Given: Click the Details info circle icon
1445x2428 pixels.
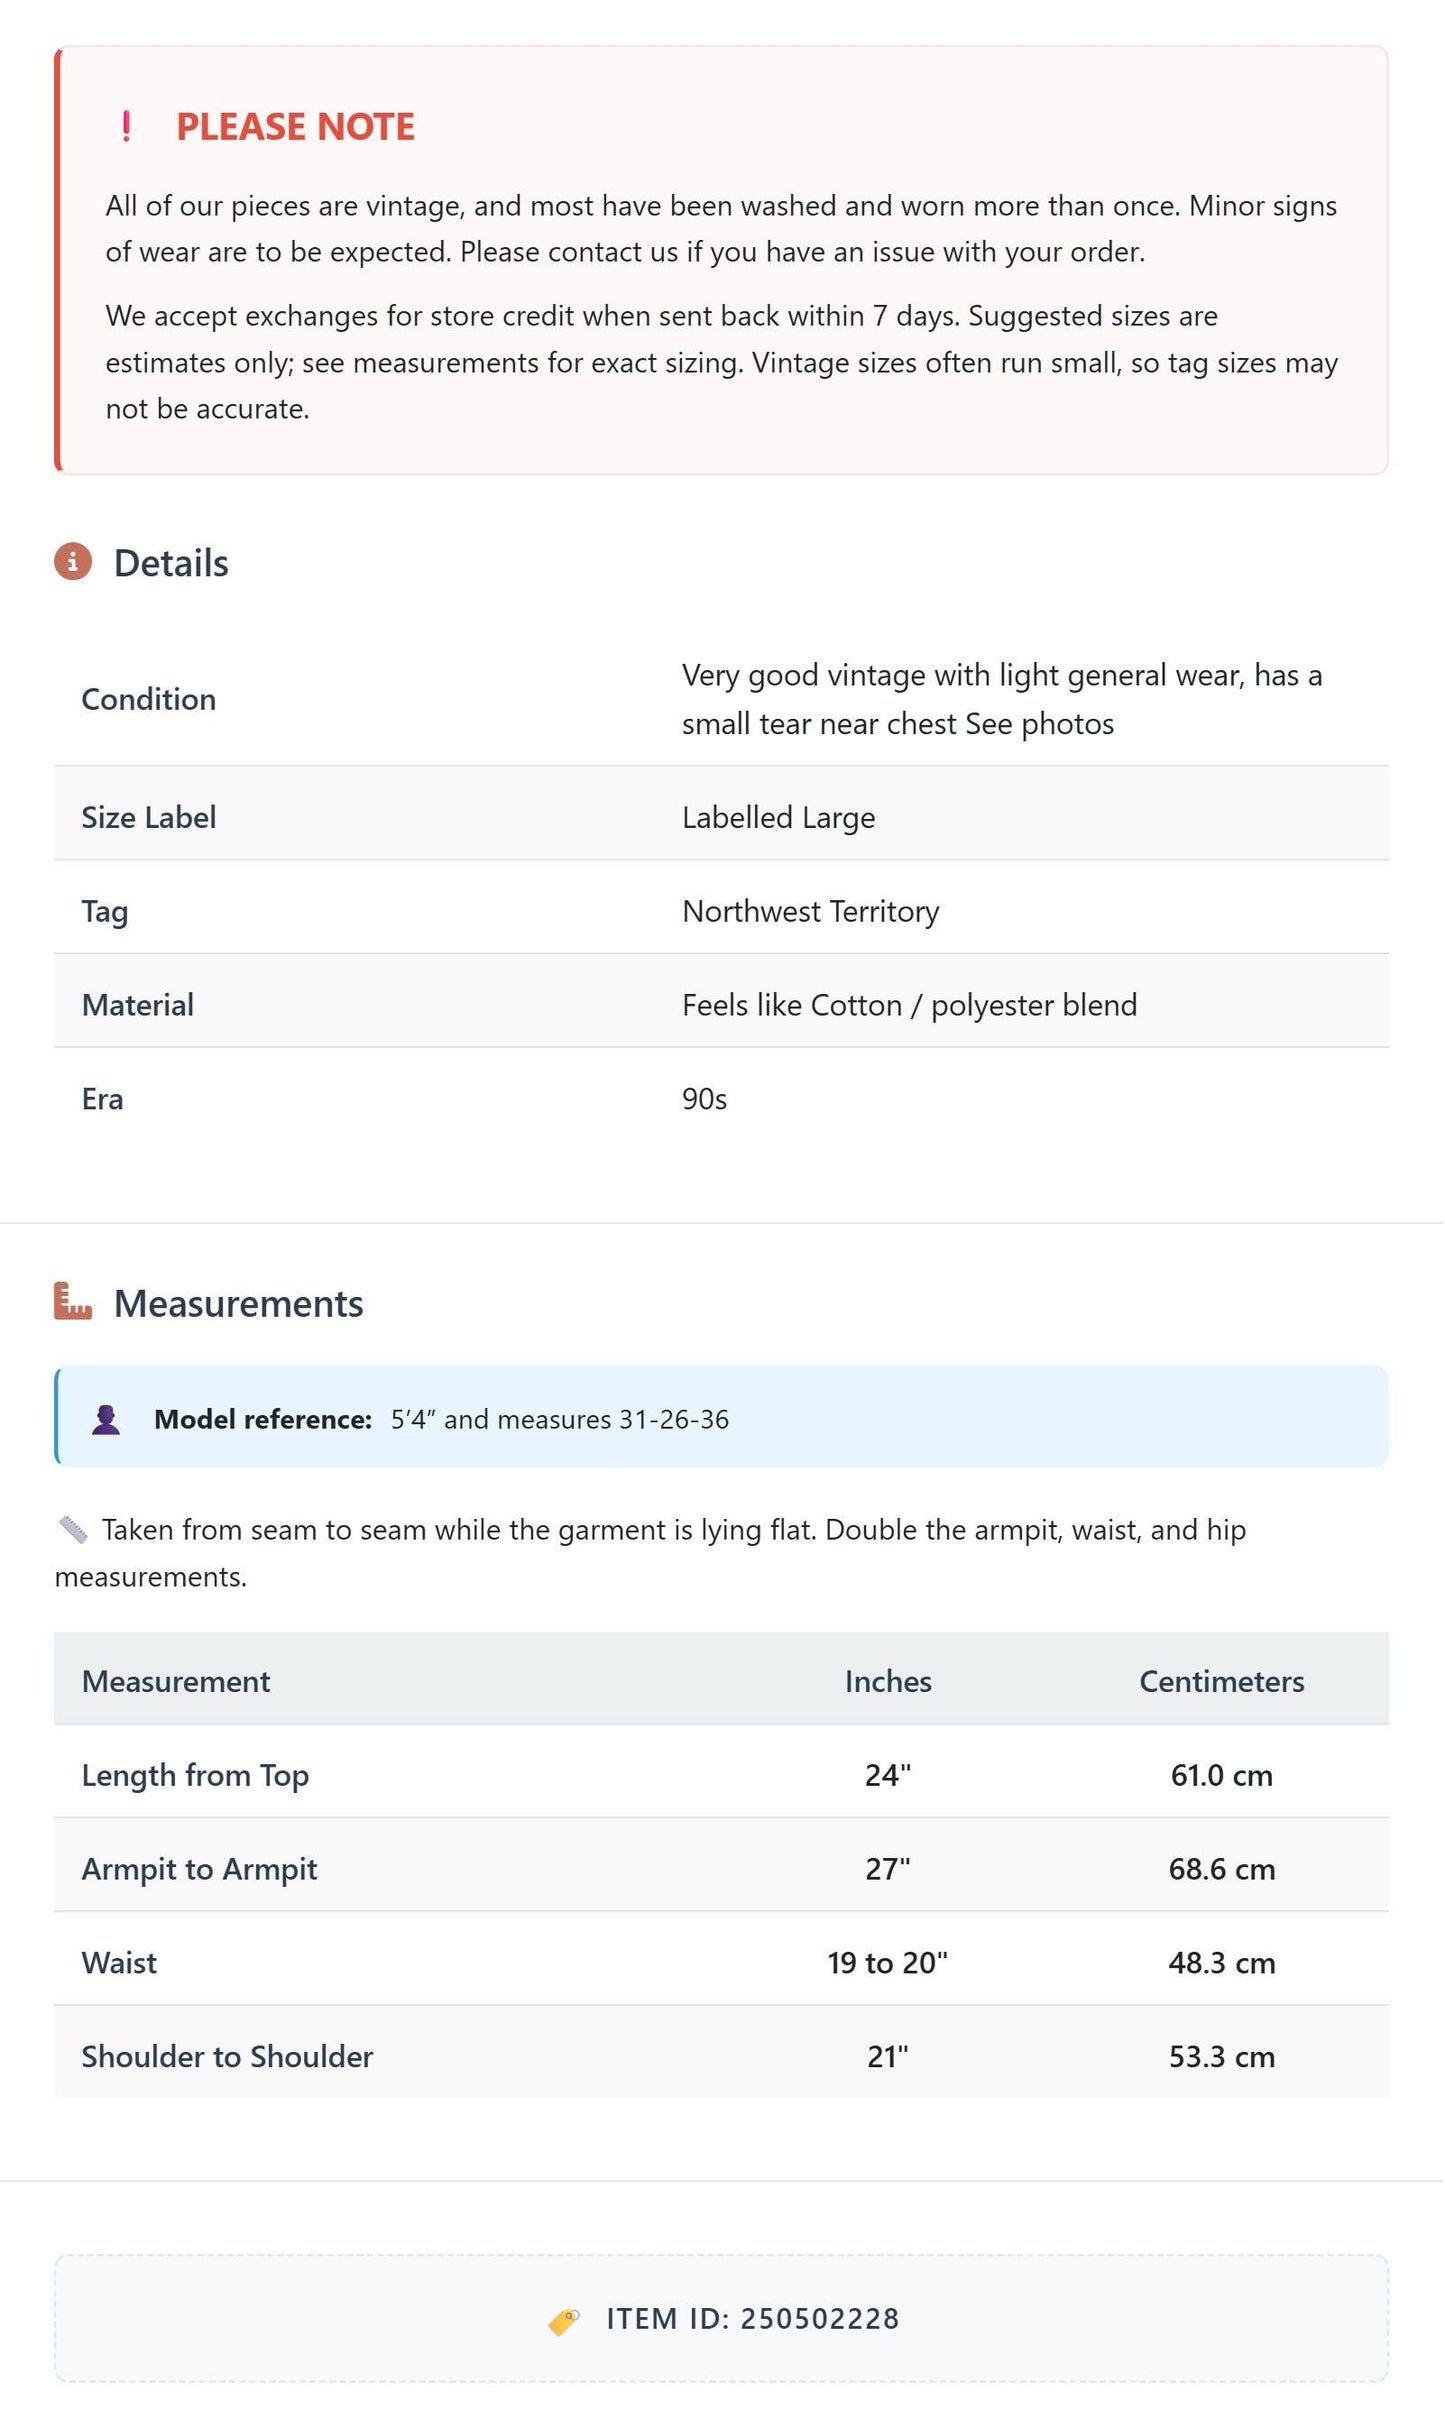Looking at the screenshot, I should coord(73,562).
